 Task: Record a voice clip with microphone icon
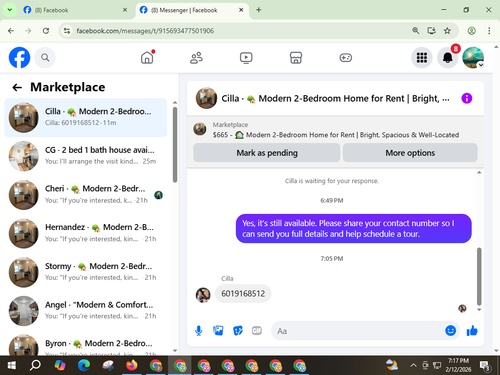pos(199,331)
